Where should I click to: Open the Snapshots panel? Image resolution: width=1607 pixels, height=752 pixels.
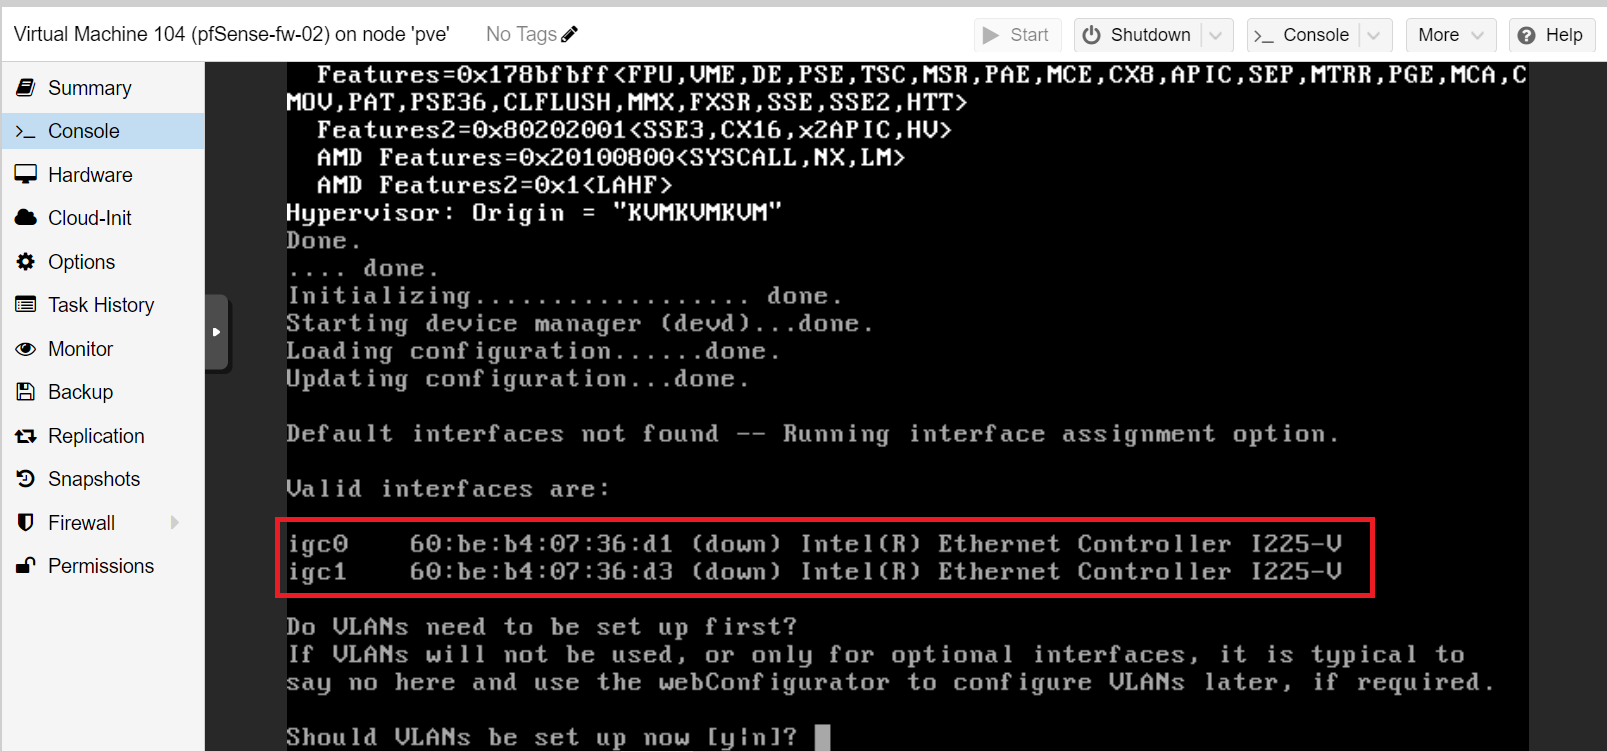point(94,478)
